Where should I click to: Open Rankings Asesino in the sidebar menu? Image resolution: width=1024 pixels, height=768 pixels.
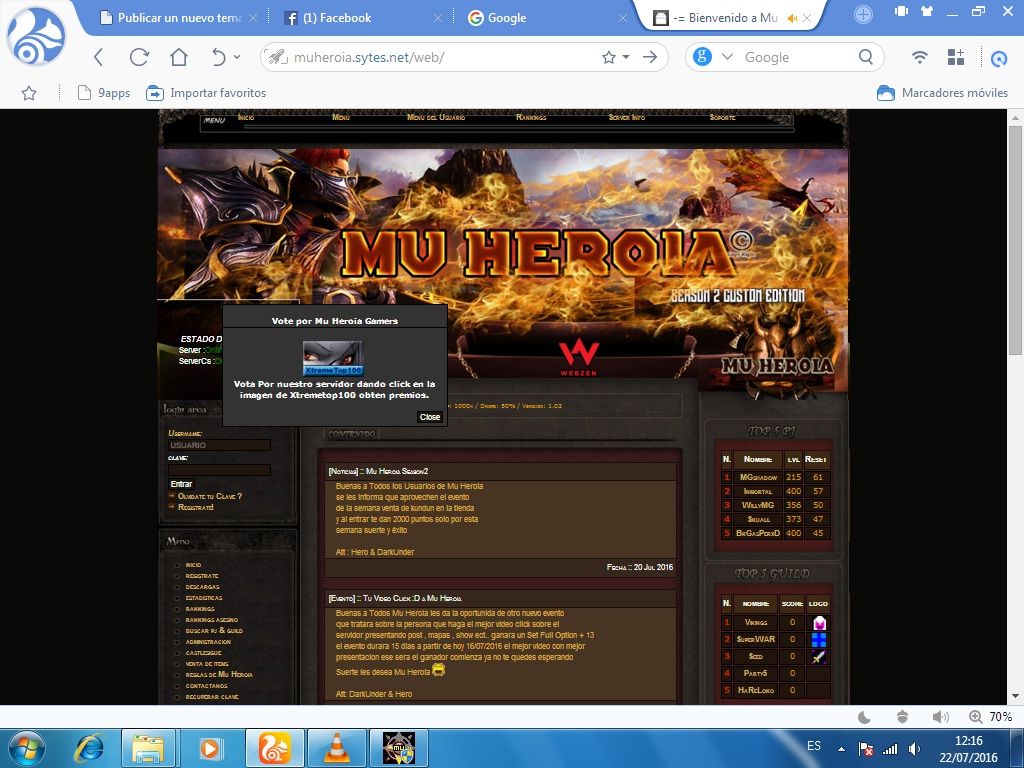click(x=212, y=620)
